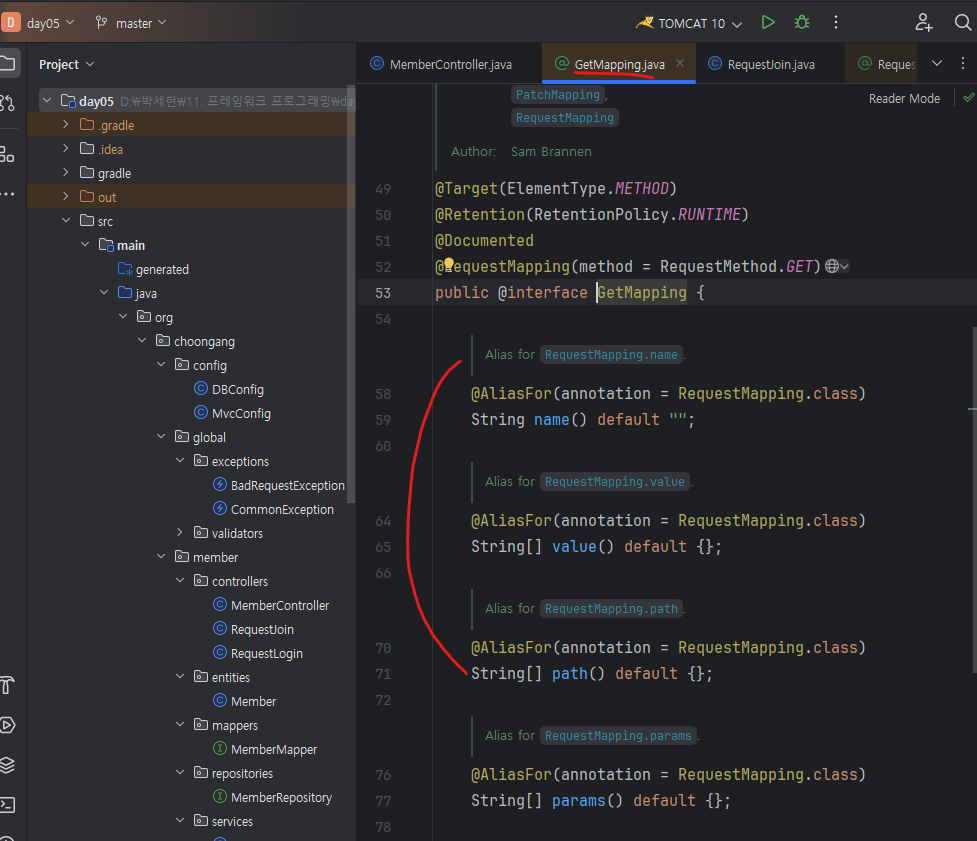The image size is (977, 841).
Task: Follow the RequestMapping.name doc link
Action: (x=612, y=355)
